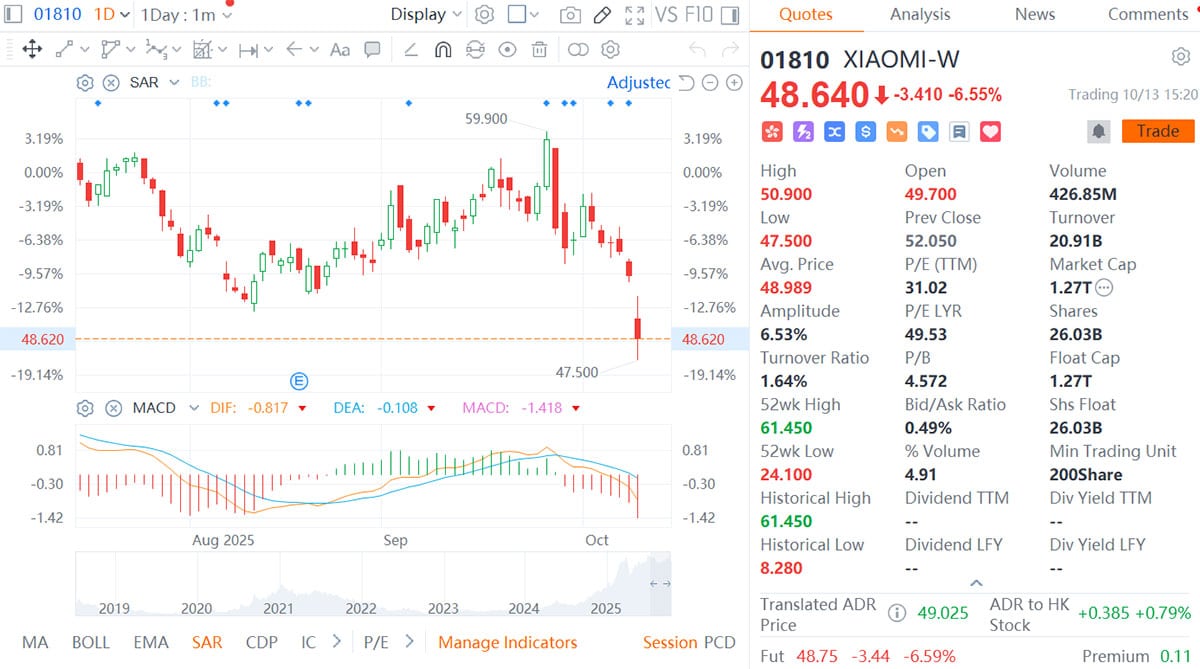Take a chart snapshot with the camera icon
Image resolution: width=1200 pixels, height=669 pixels.
[x=570, y=15]
